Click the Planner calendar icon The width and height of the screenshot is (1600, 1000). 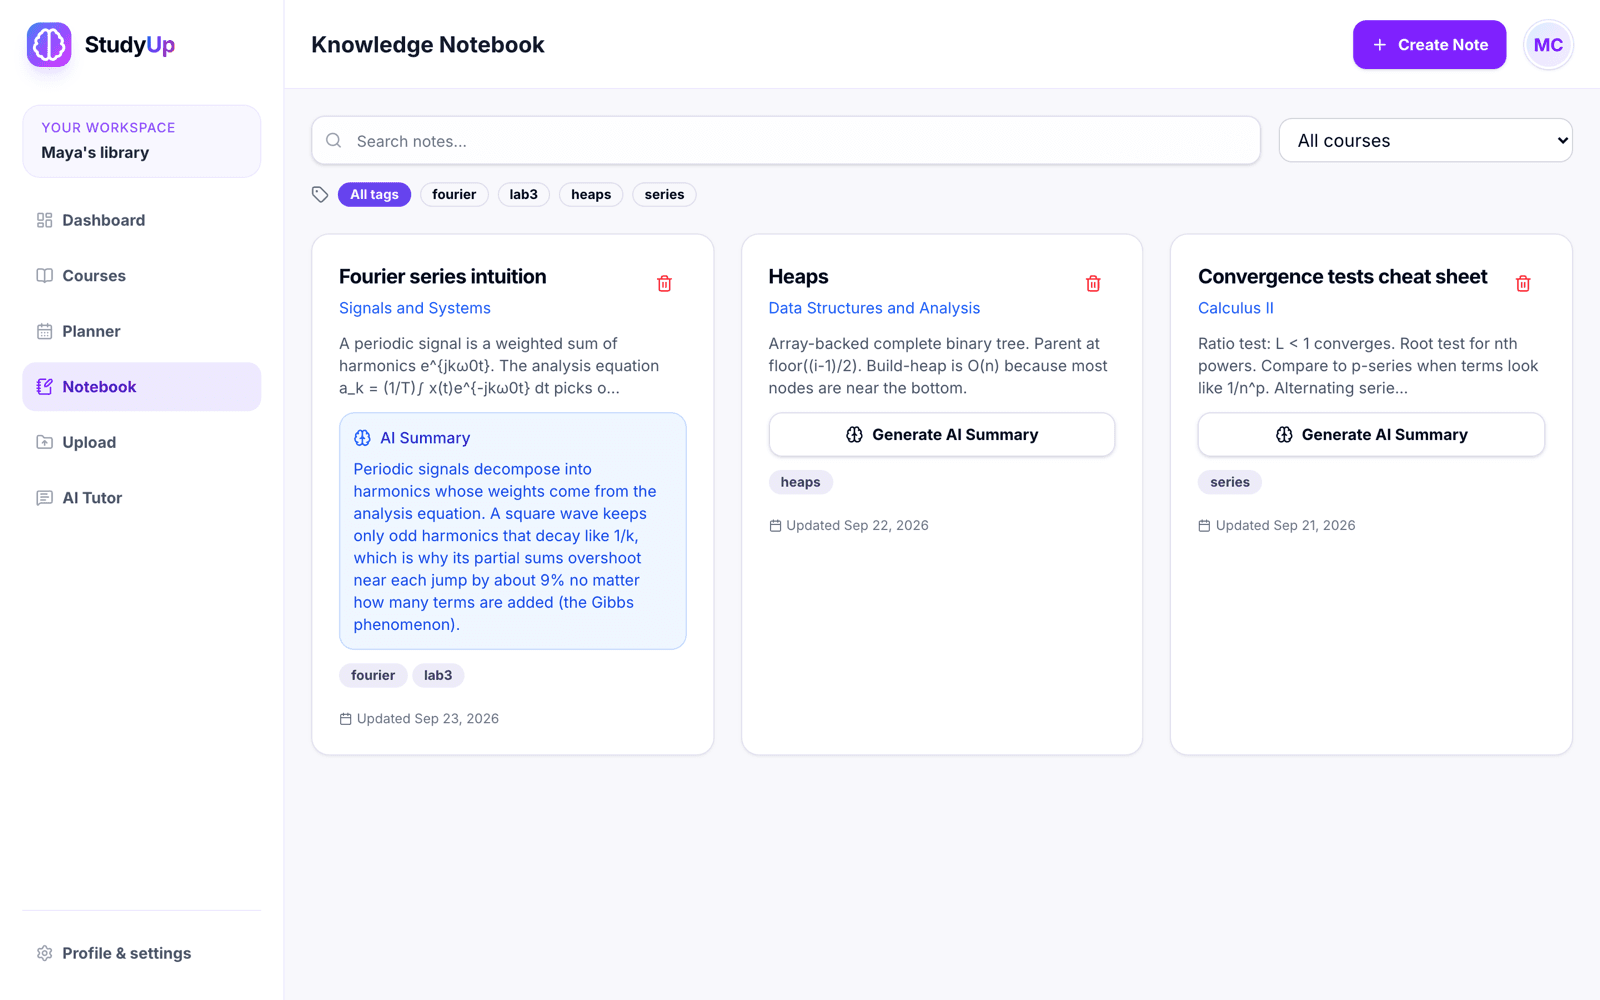tap(45, 331)
